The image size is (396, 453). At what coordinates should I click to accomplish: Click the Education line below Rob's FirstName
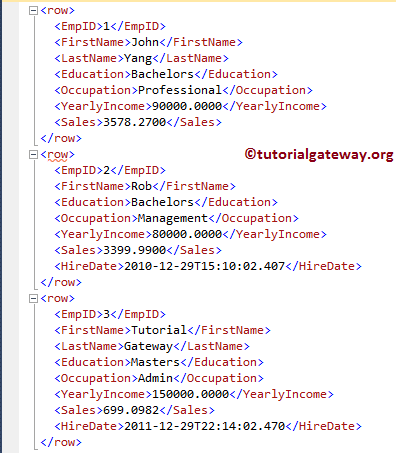coord(166,202)
